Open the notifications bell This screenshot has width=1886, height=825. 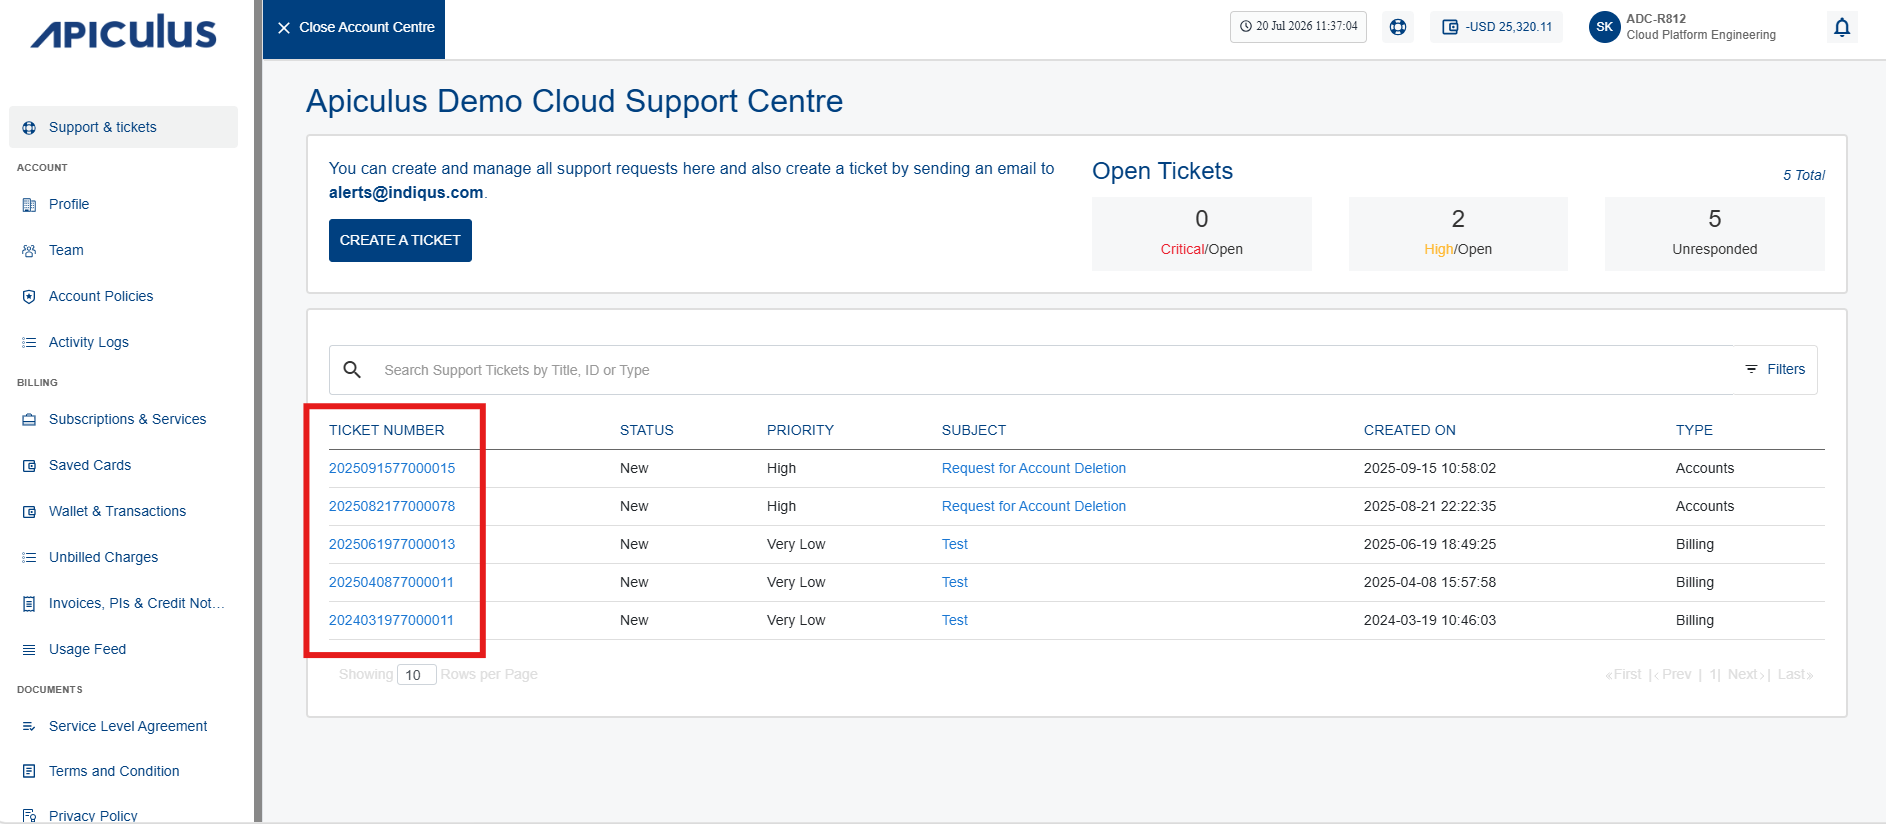tap(1842, 27)
